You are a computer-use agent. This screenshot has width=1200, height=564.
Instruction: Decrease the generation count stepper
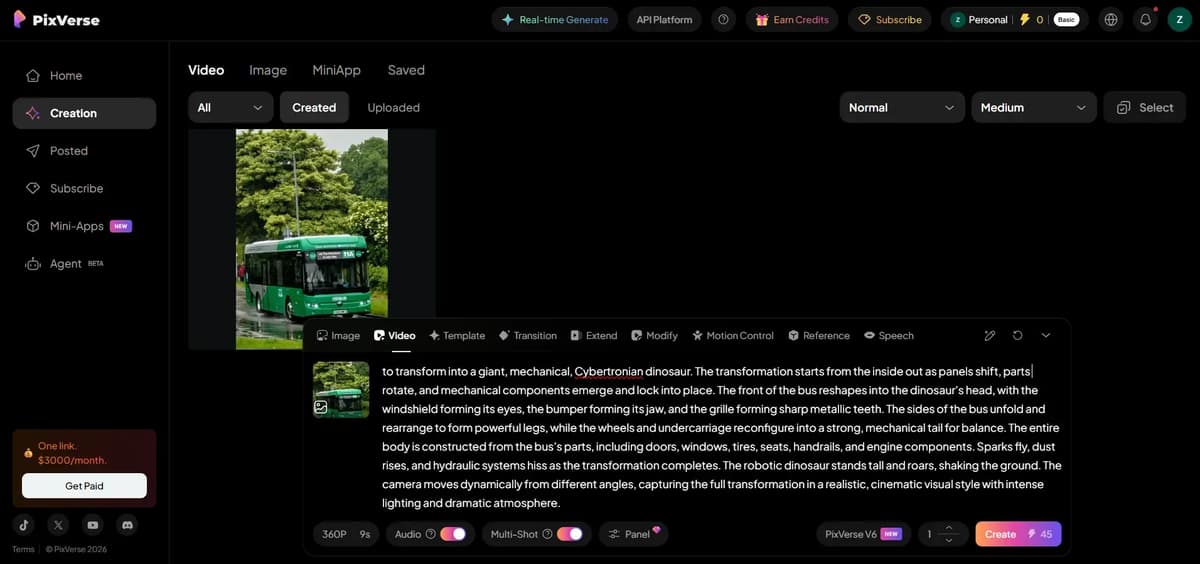(x=949, y=541)
